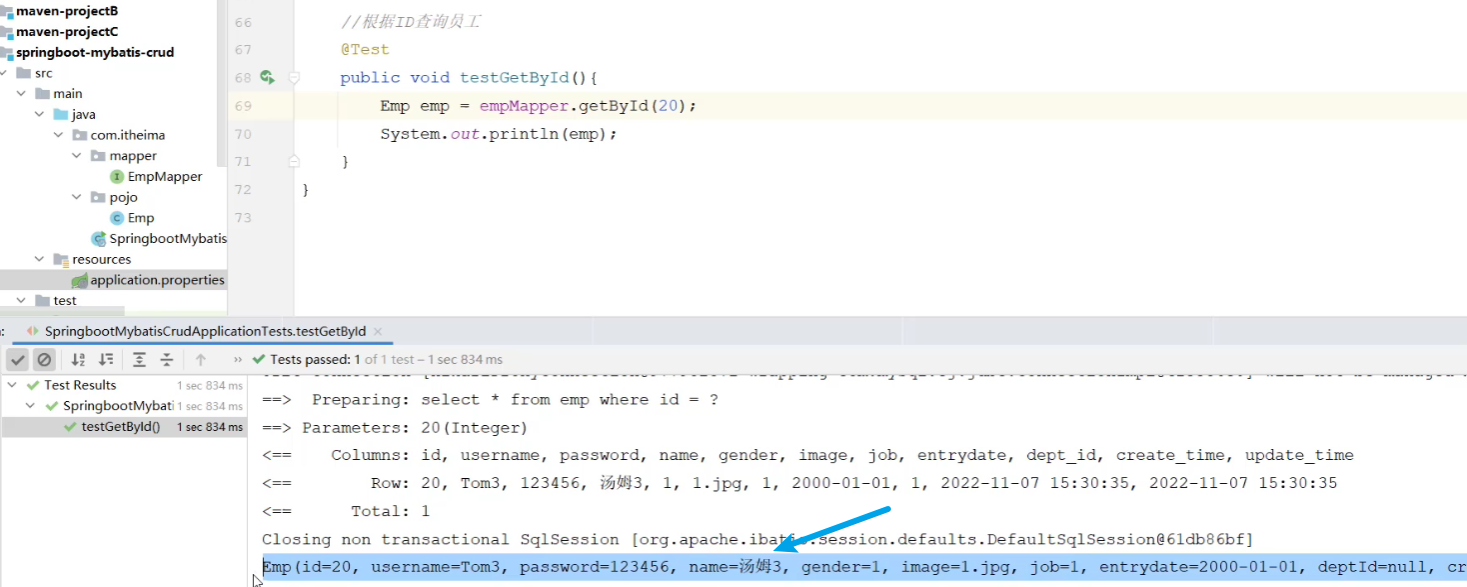The image size is (1467, 587).
Task: Select testGetById() in the test results tree
Action: [120, 427]
